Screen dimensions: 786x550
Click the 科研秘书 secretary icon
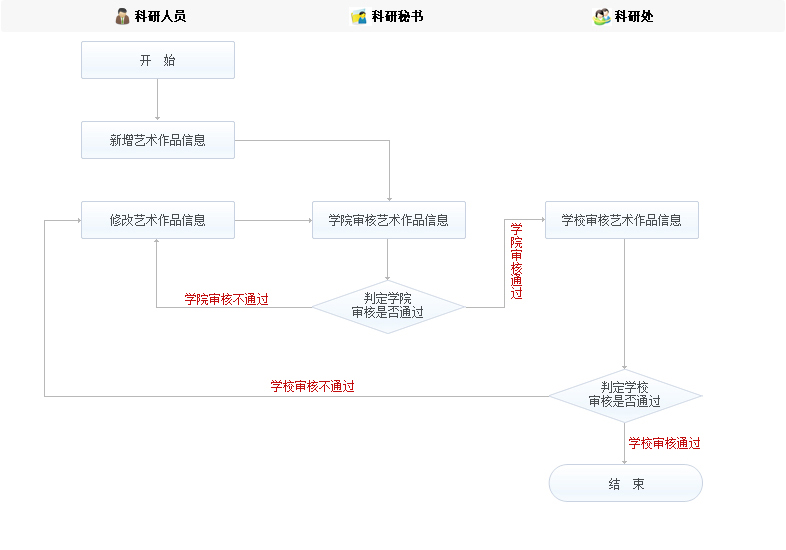359,16
